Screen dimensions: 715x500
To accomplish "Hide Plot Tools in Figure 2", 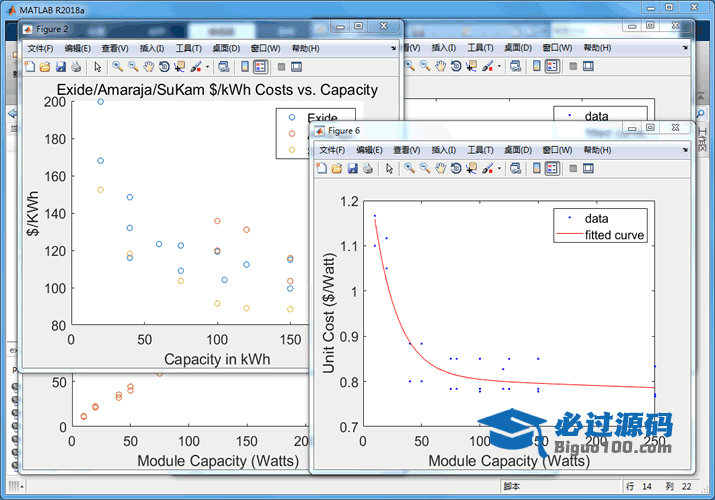I will (x=281, y=67).
